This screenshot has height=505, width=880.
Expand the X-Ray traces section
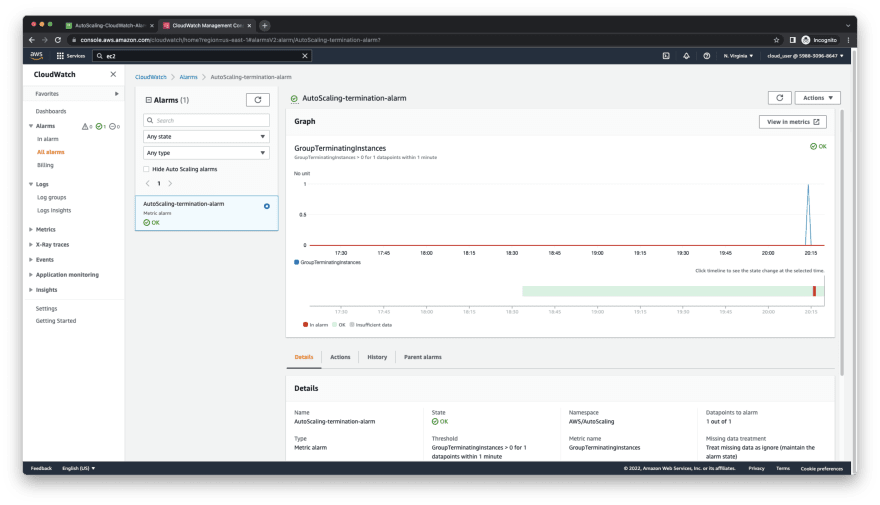point(31,245)
